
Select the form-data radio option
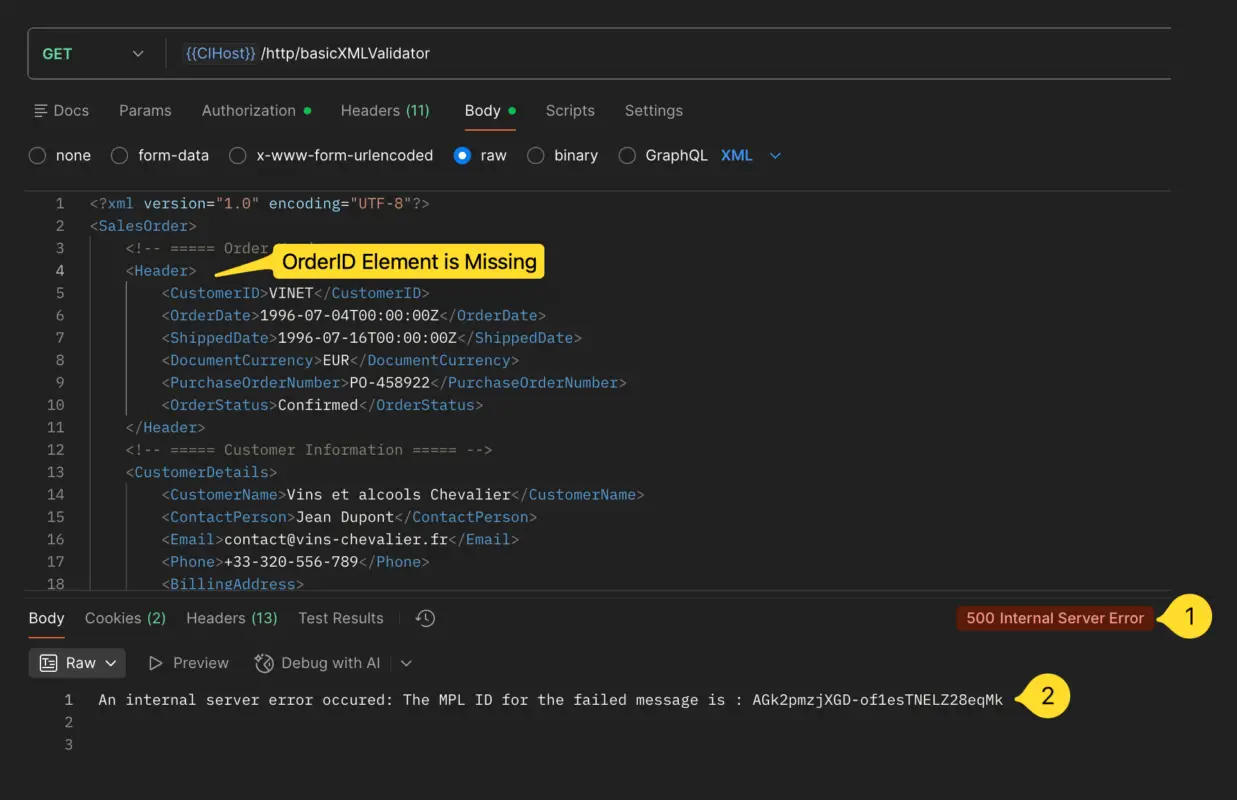tap(119, 156)
